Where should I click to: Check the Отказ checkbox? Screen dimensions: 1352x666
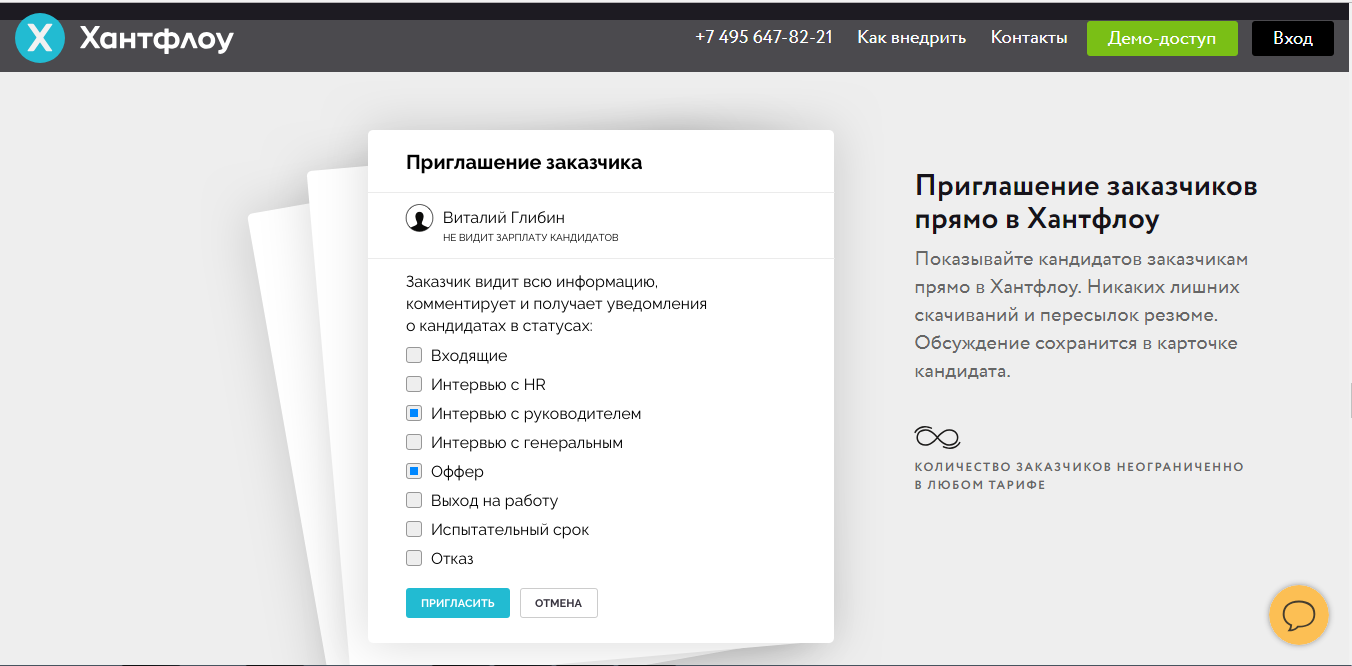[x=414, y=558]
